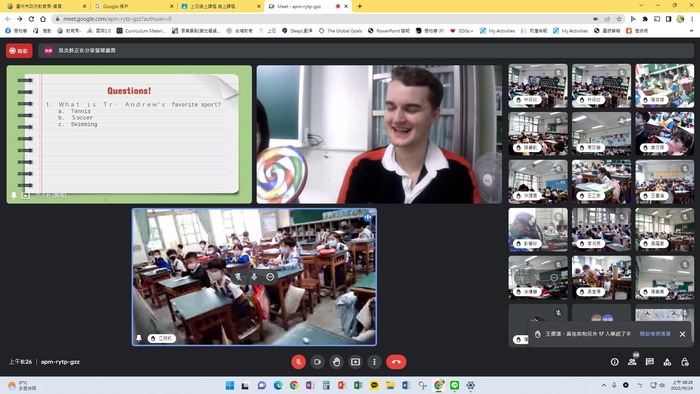Select the shared Questions! presentation tile
Screen dimensions: 700x394
point(129,134)
